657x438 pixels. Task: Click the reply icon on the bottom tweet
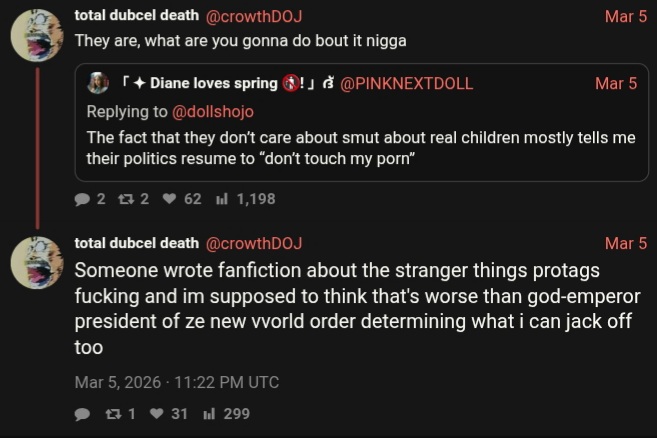click(x=83, y=414)
